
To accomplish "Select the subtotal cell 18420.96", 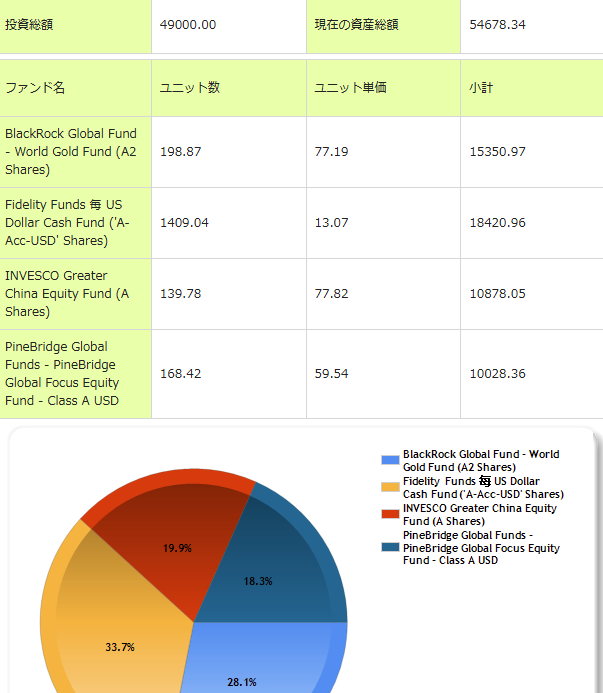I will pos(497,222).
